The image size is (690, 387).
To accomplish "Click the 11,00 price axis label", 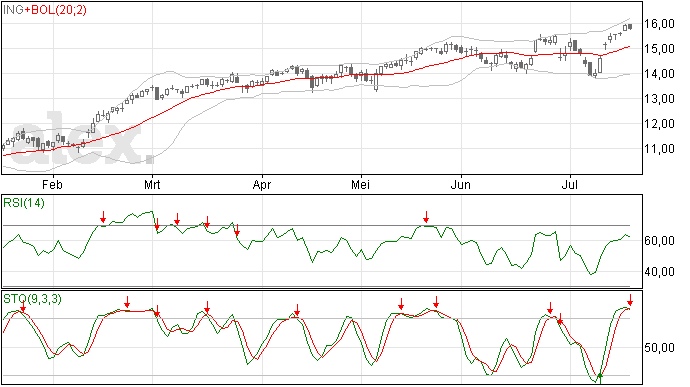I will [x=659, y=149].
